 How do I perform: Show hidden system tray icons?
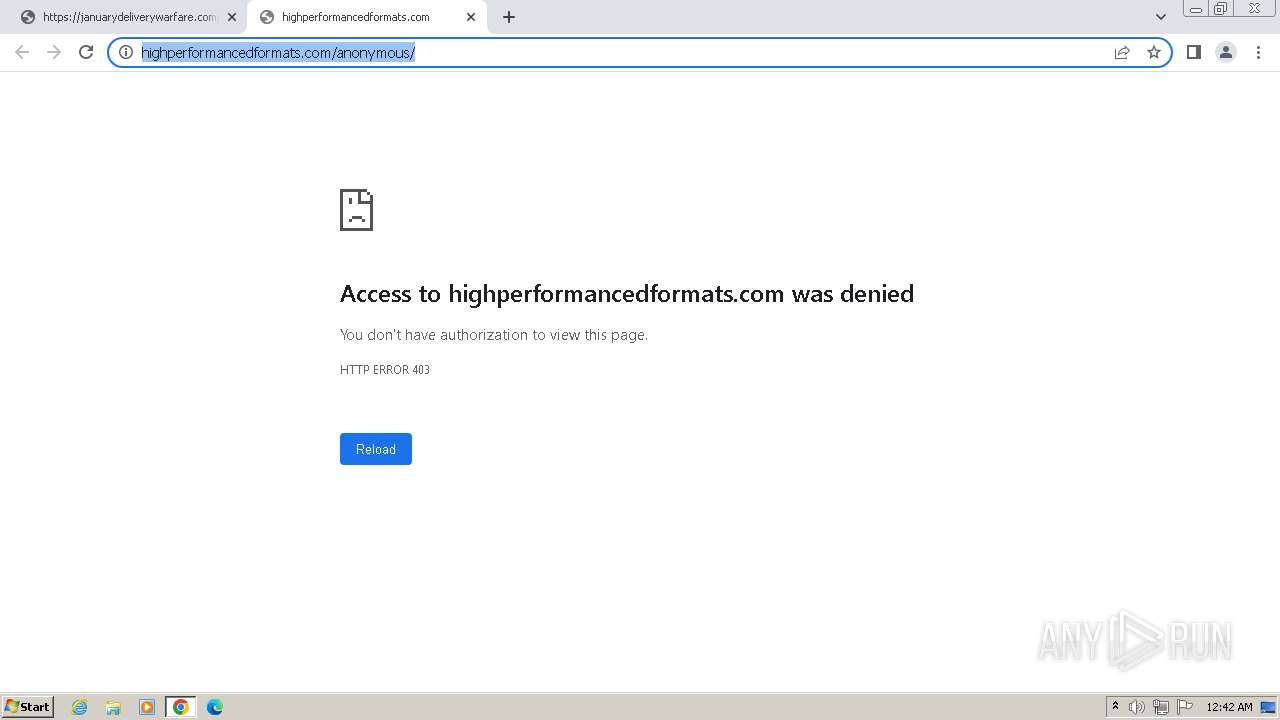pos(1115,707)
